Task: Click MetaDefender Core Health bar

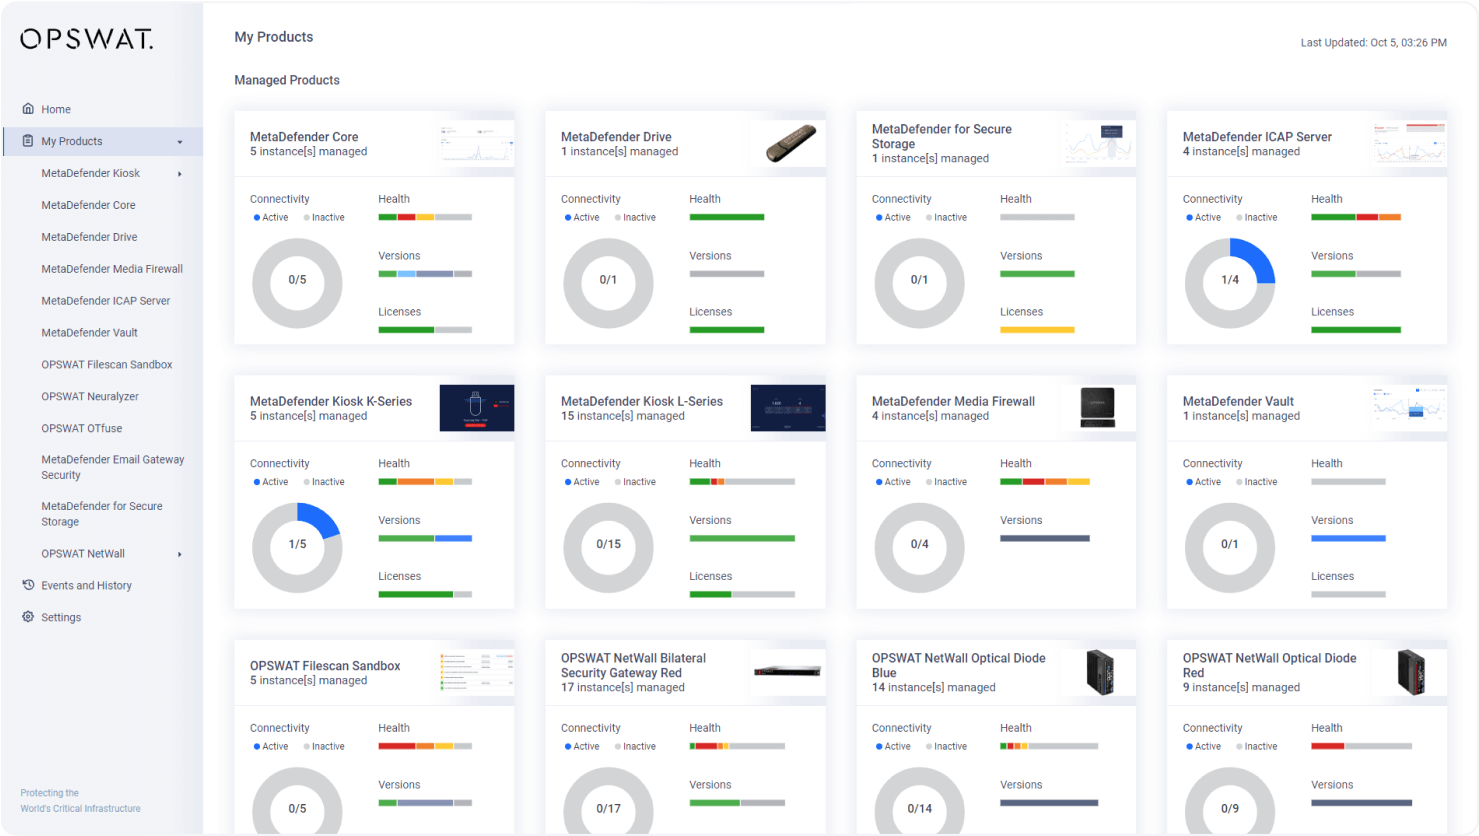Action: click(425, 217)
